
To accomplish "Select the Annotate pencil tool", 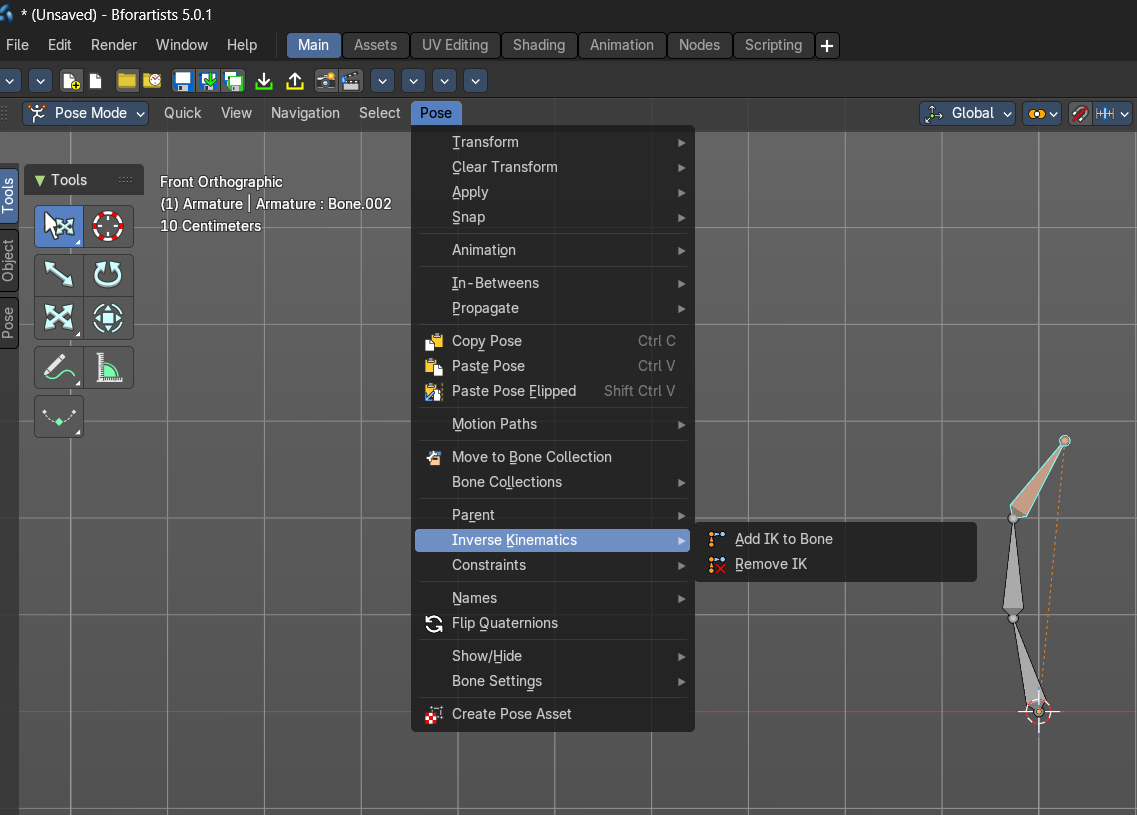I will [x=59, y=367].
